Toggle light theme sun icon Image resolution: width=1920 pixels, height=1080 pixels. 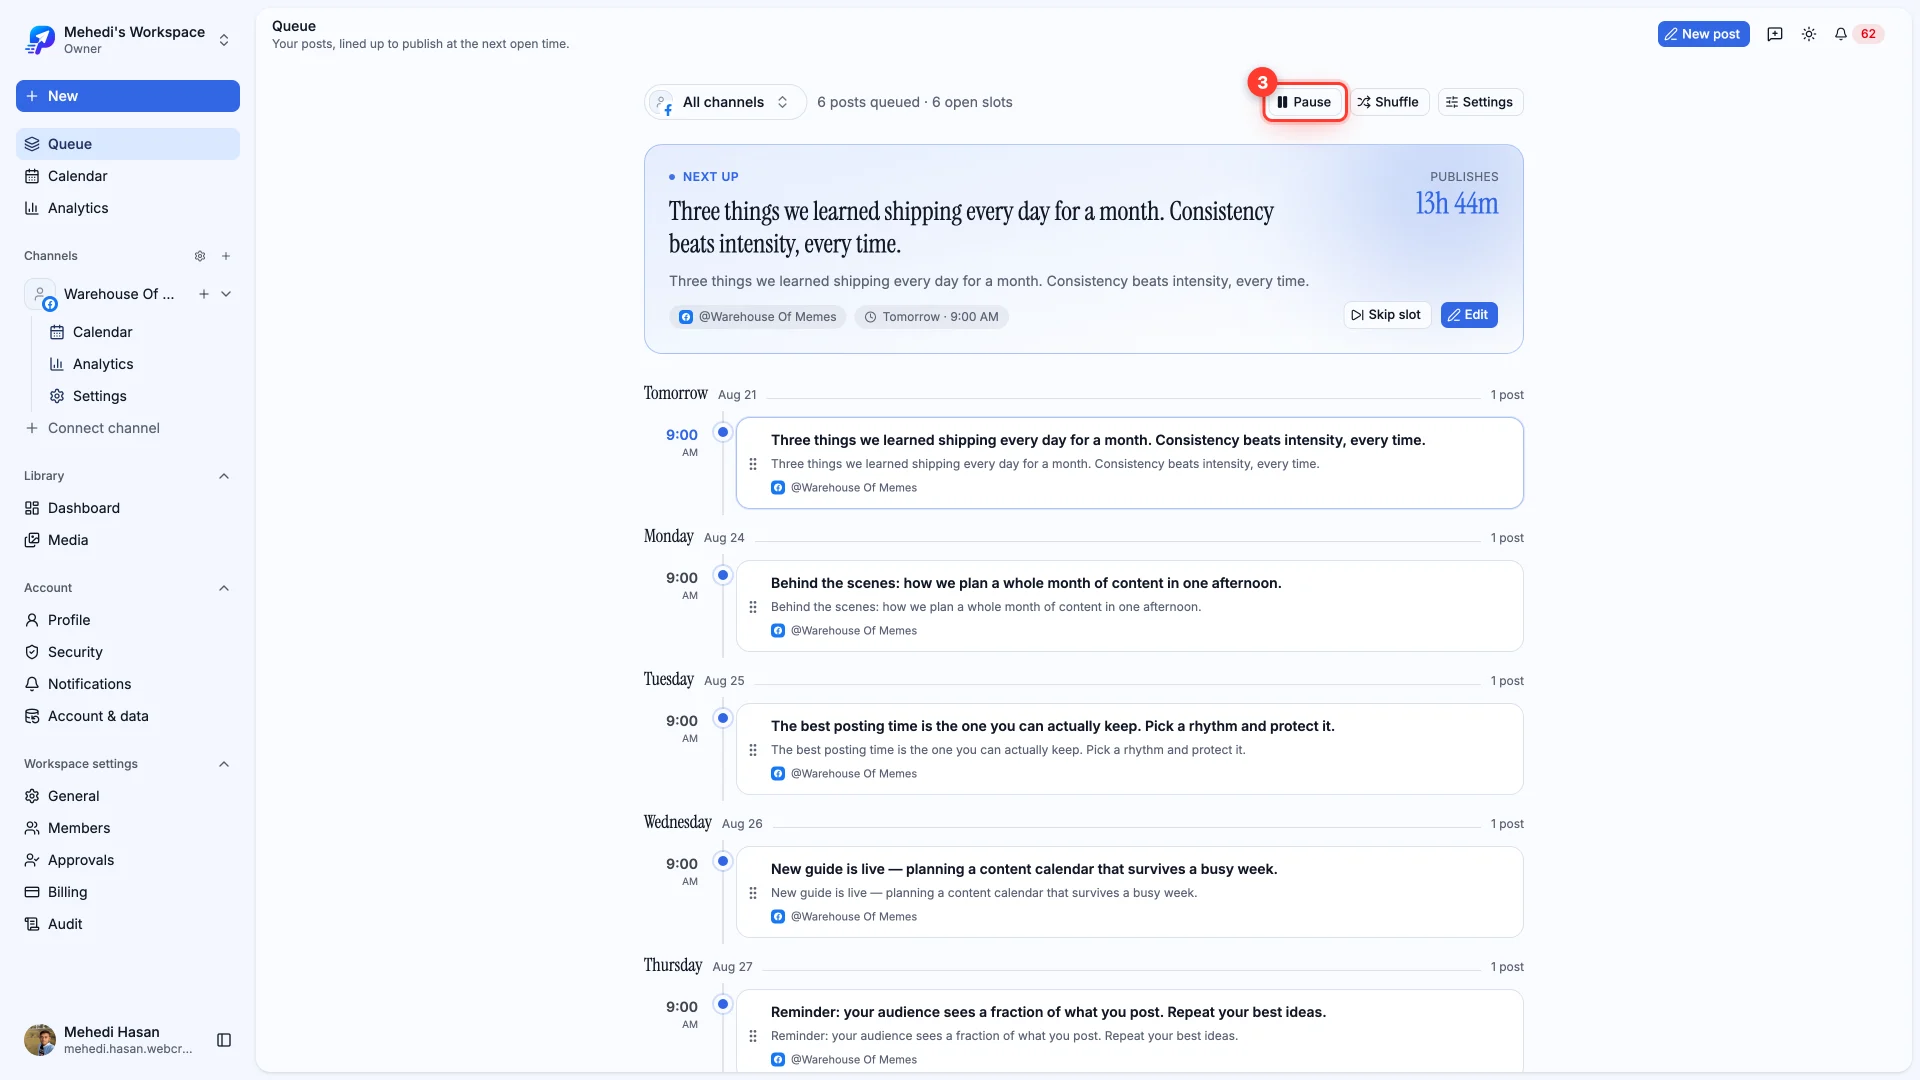pos(1809,34)
